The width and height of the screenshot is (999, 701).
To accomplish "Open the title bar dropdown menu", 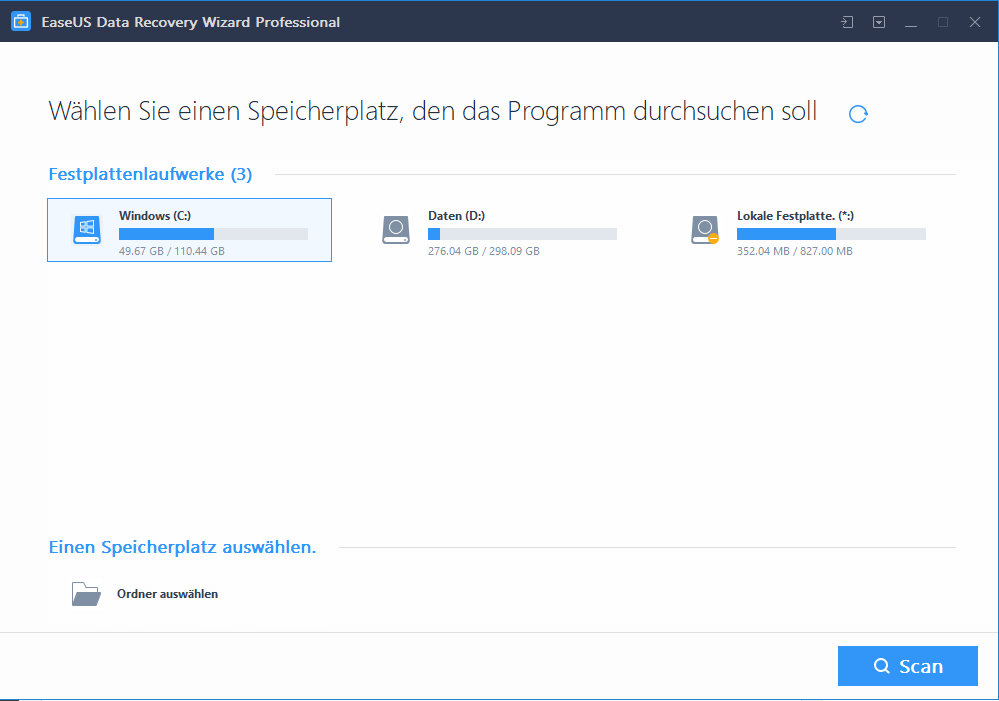I will point(879,22).
